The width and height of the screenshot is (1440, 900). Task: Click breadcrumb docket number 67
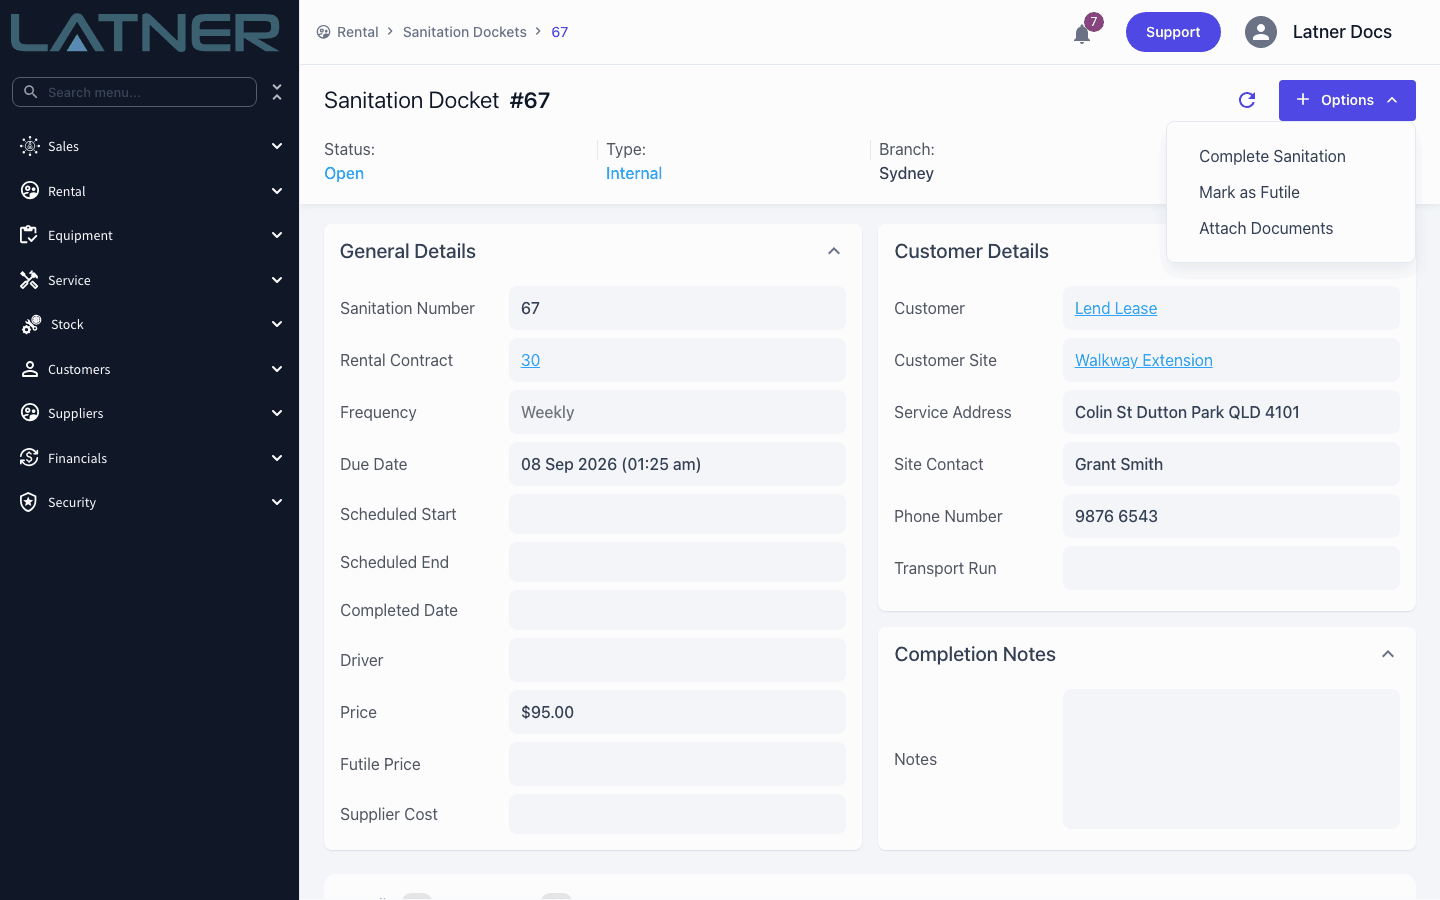click(x=560, y=32)
